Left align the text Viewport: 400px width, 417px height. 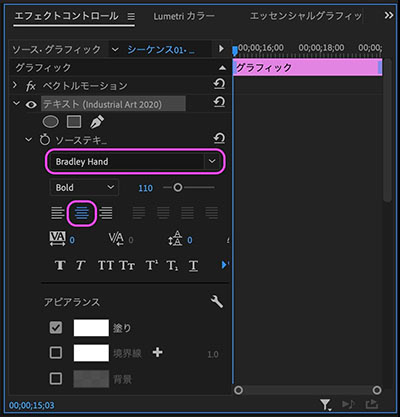(x=58, y=213)
